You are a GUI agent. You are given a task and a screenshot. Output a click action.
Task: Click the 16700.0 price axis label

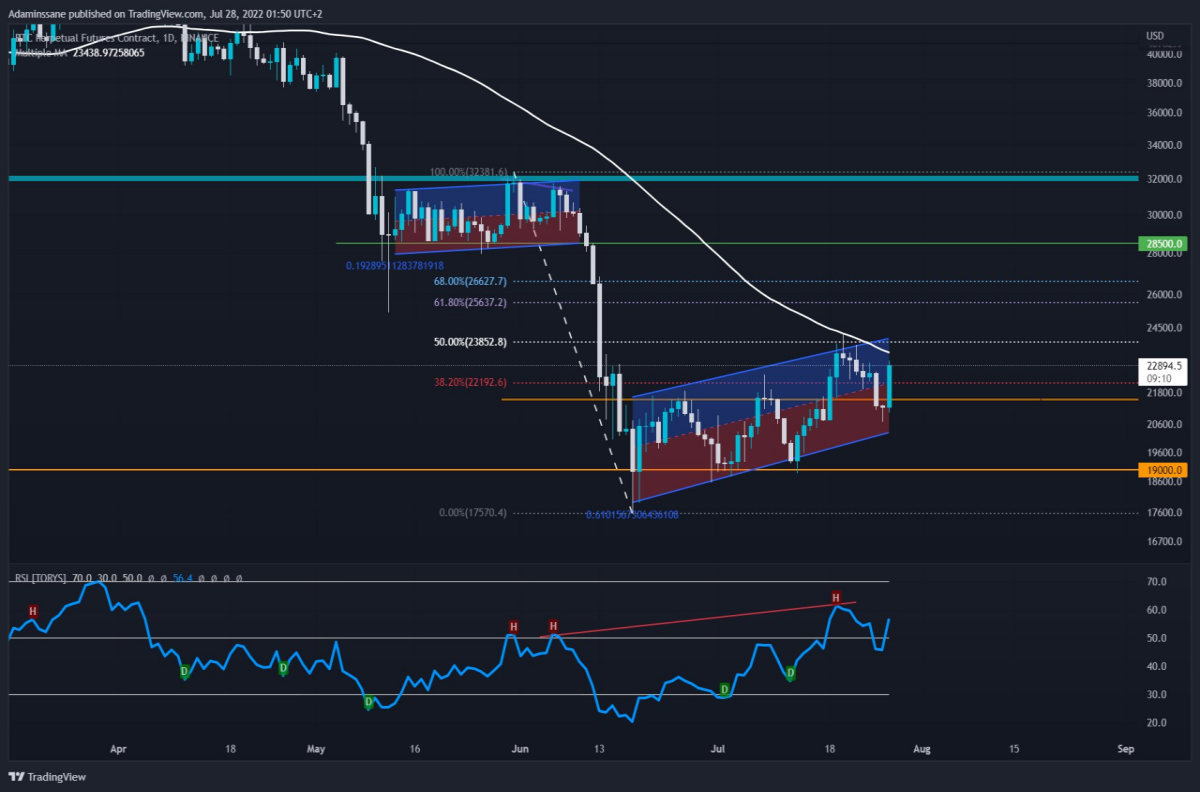[x=1164, y=541]
